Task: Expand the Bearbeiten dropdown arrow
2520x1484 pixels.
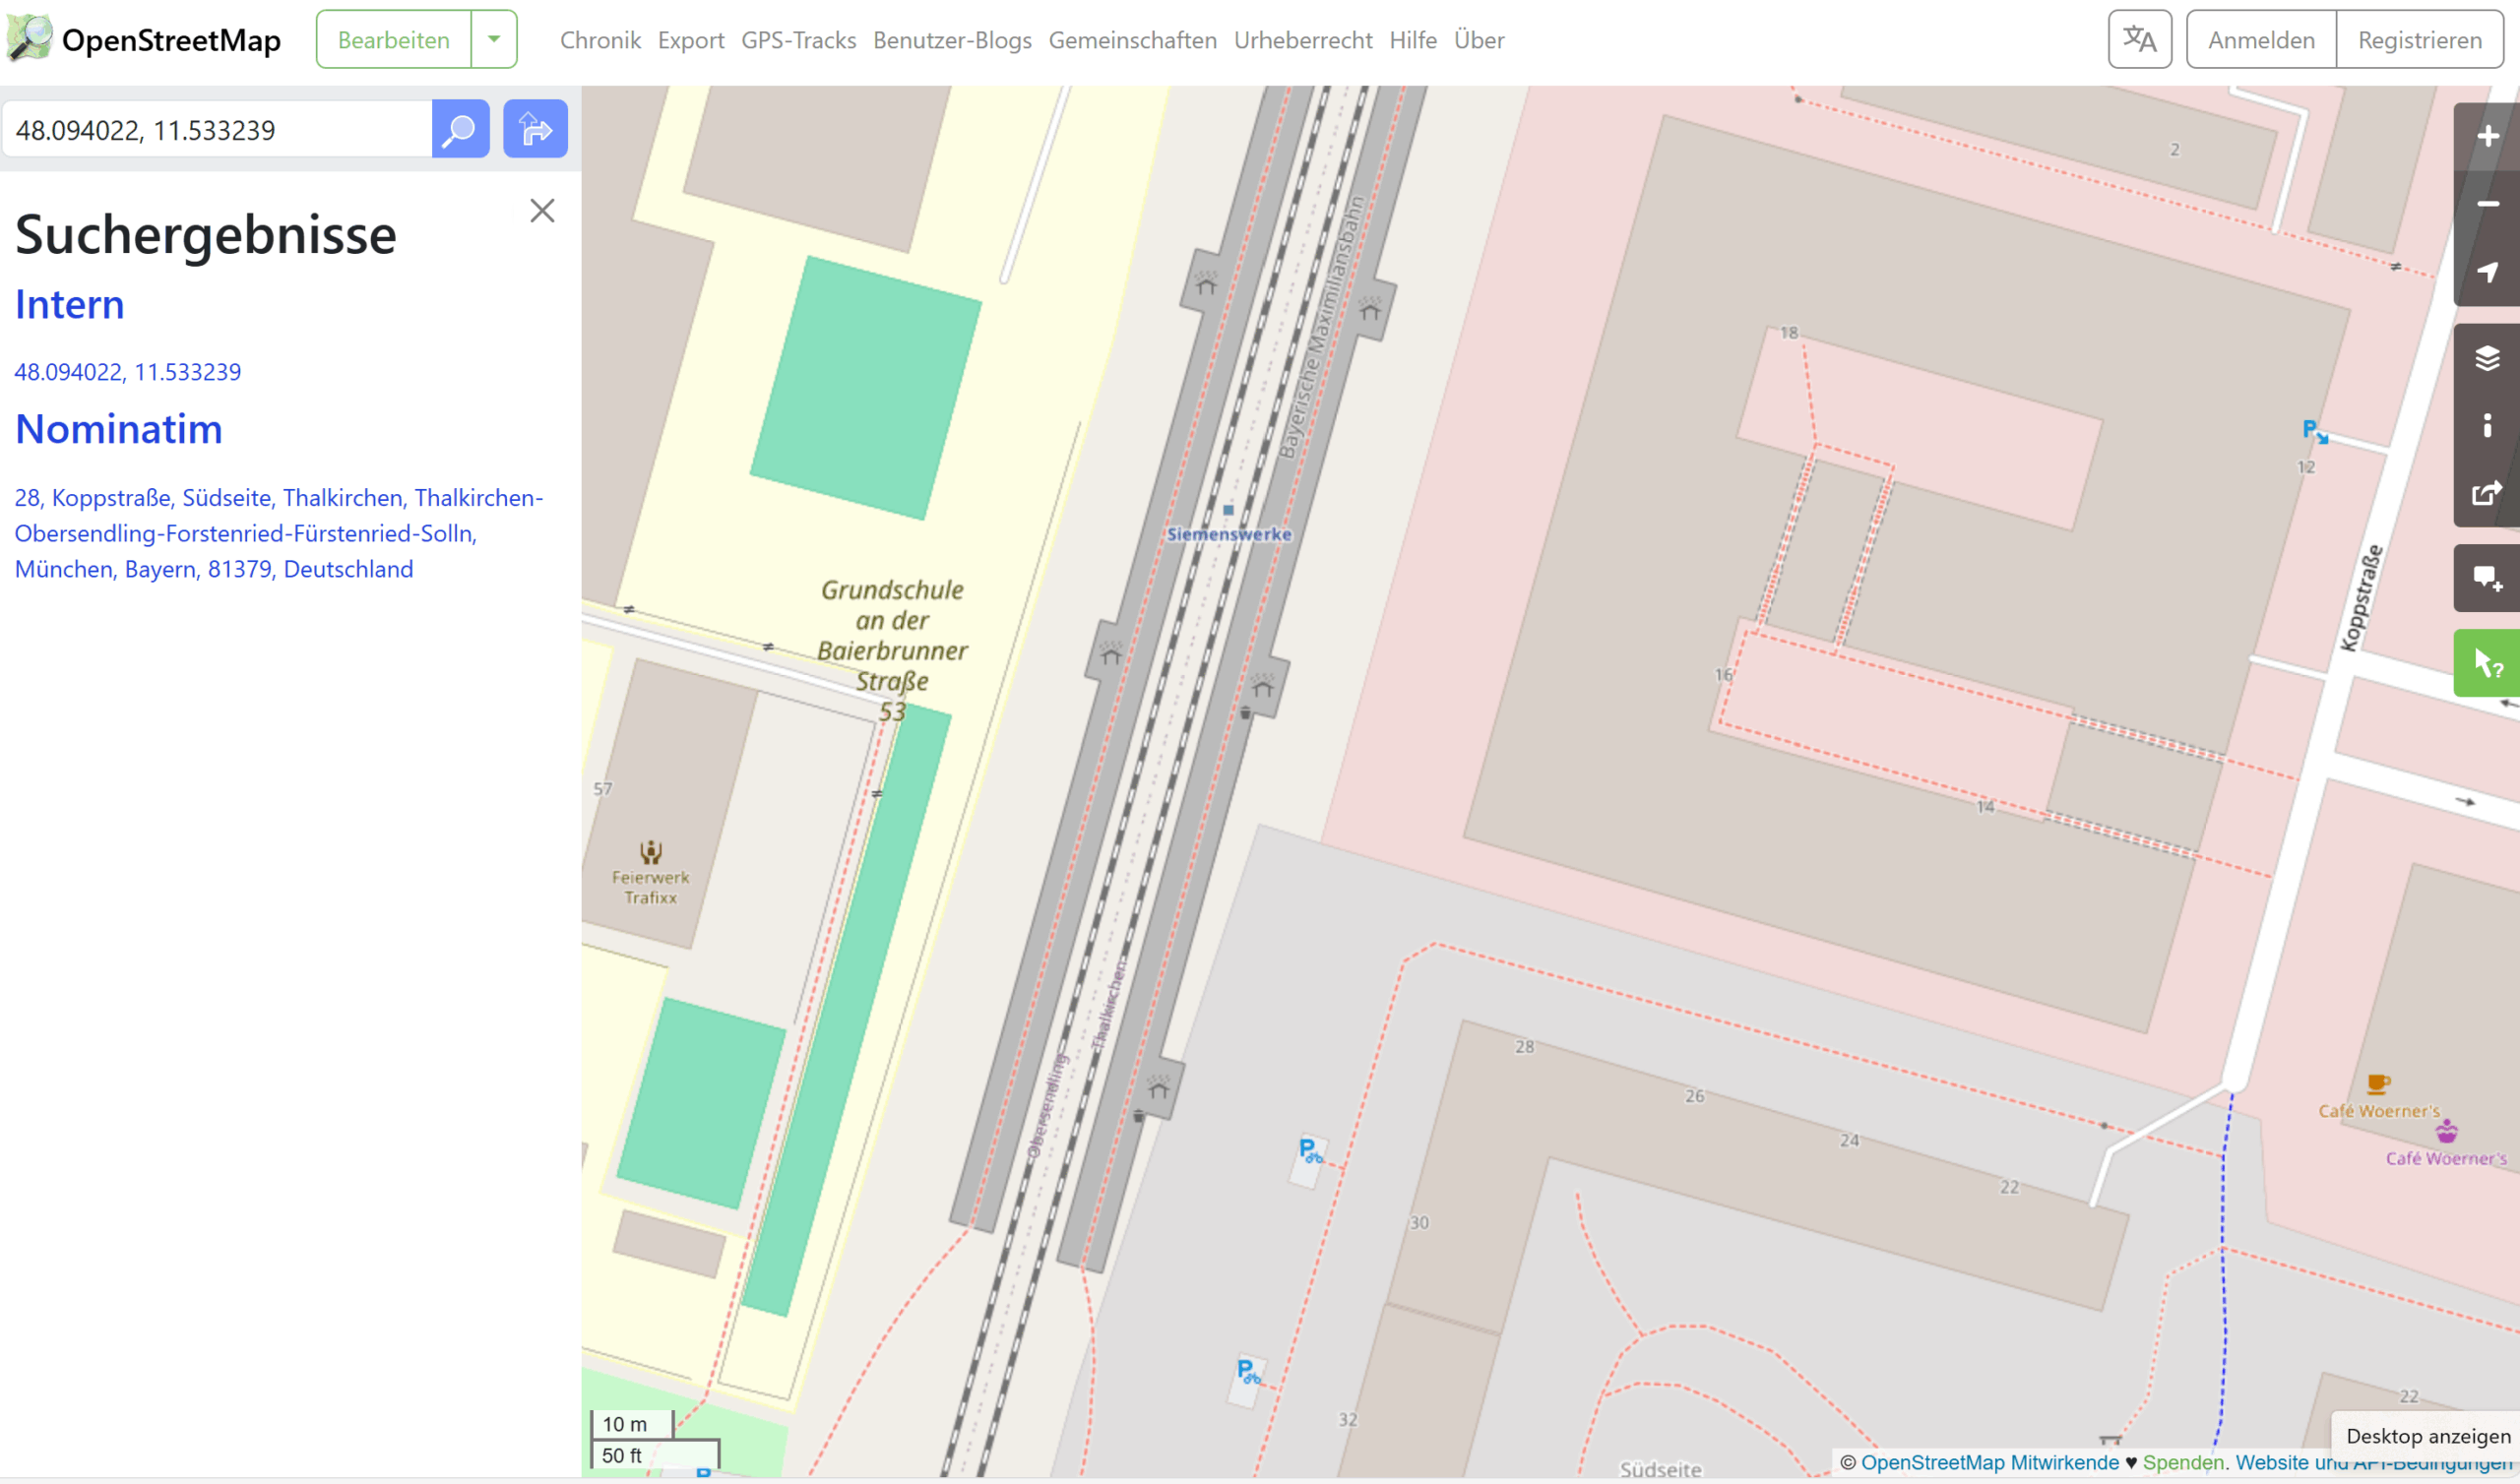Action: [494, 40]
